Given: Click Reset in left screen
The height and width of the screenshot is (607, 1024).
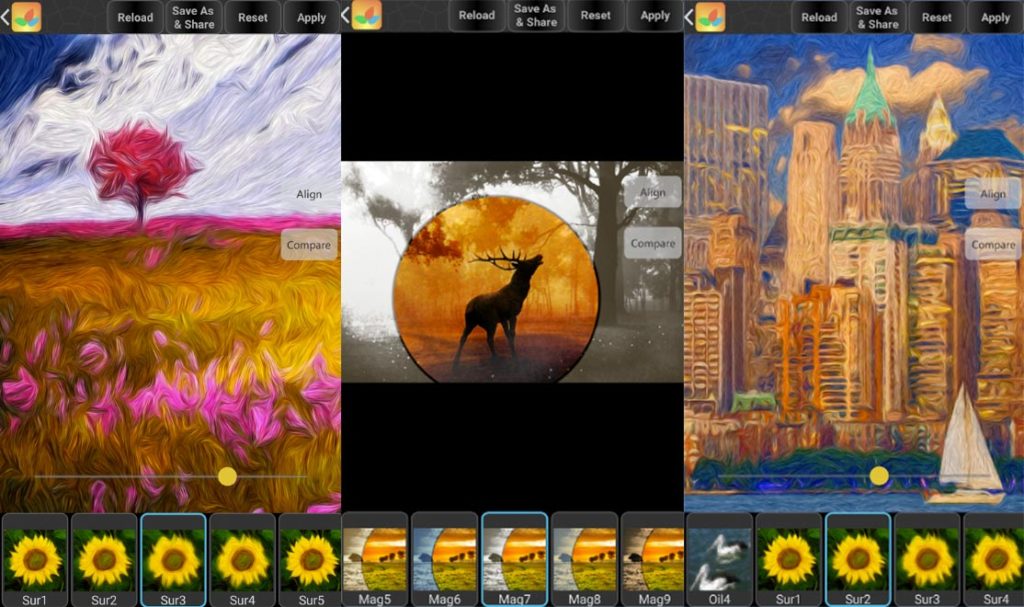Looking at the screenshot, I should (x=253, y=18).
